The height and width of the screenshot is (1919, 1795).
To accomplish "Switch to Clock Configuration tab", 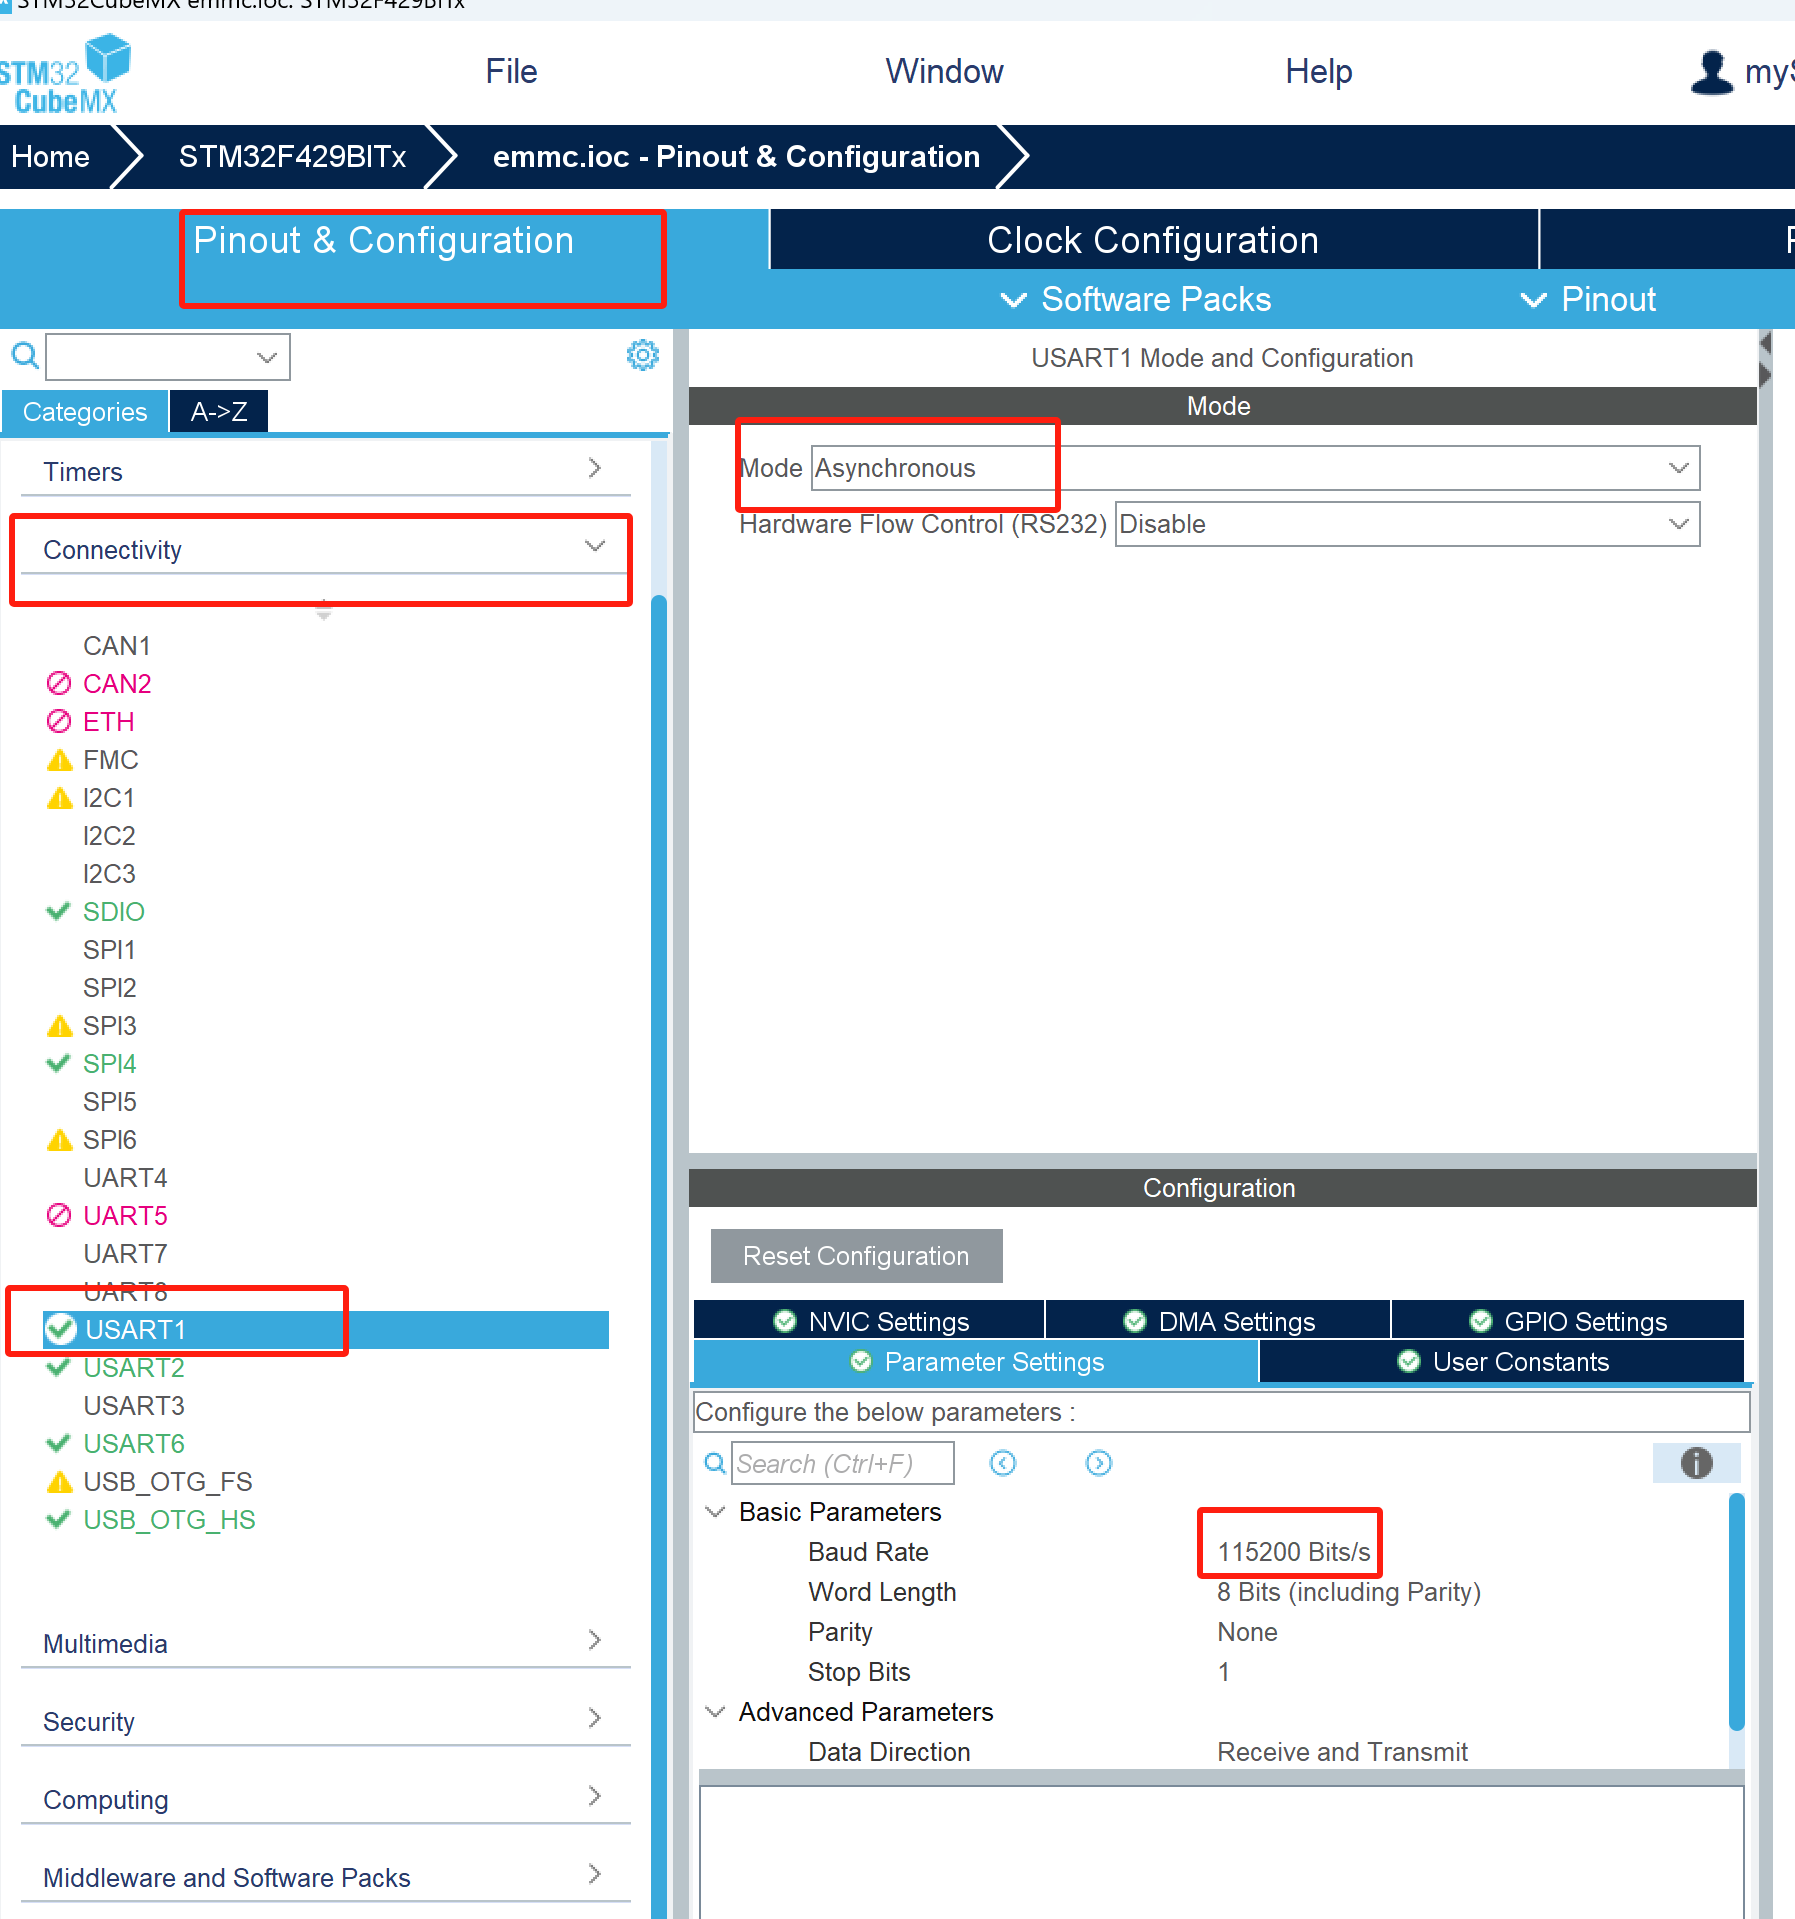I will (1153, 240).
